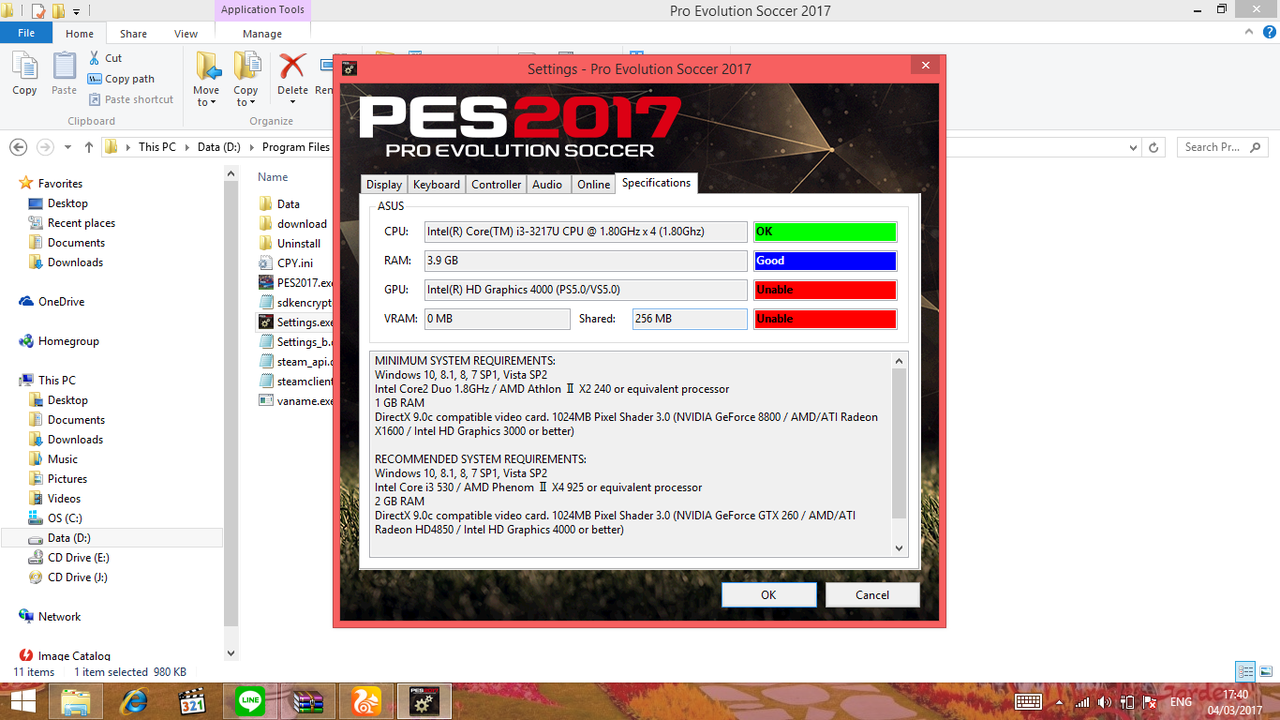Click Cut in the Clipboard group

pos(105,58)
